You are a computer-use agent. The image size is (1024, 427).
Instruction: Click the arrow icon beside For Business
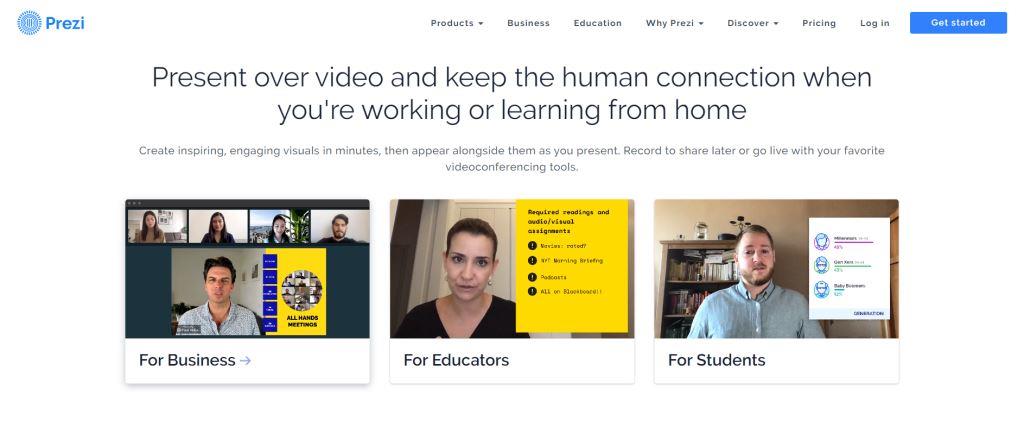pos(246,360)
